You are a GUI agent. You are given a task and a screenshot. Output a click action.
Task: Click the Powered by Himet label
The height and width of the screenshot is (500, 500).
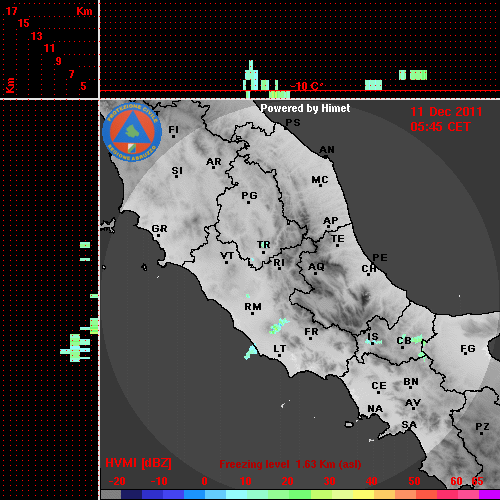305,108
